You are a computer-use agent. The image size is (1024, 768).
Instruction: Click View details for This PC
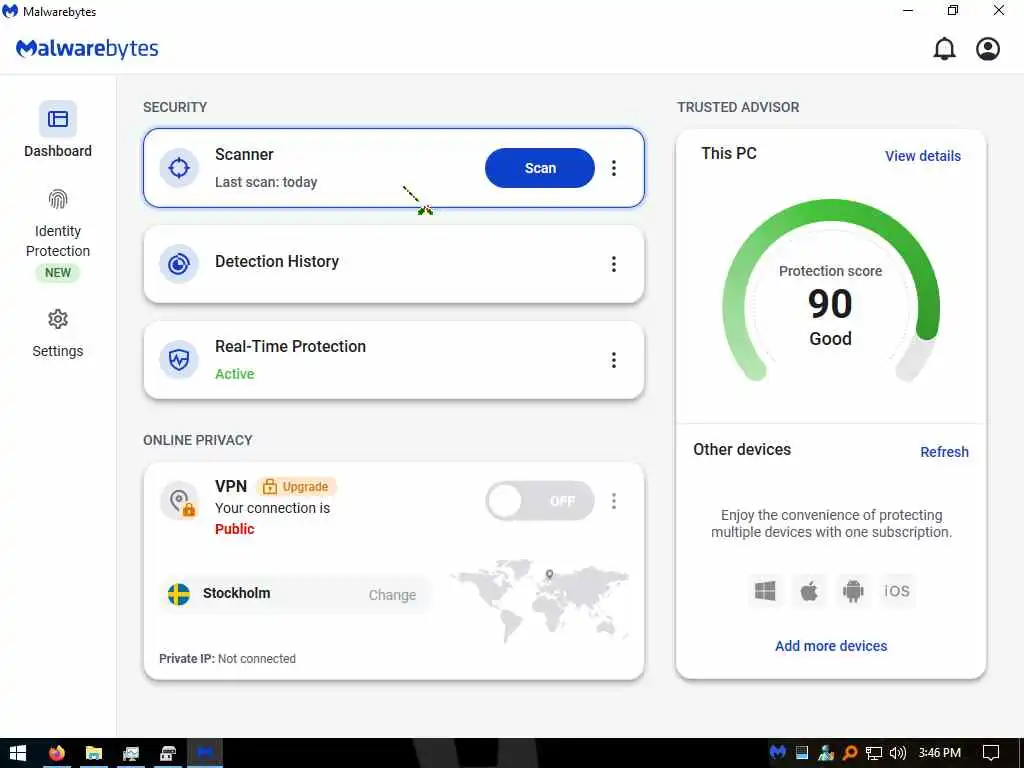(923, 156)
